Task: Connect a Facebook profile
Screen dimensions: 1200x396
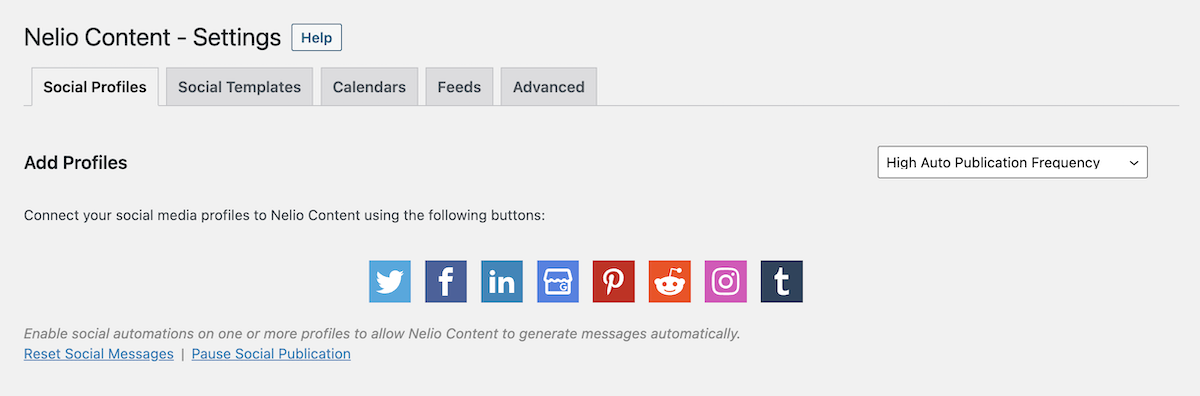Action: pos(446,281)
